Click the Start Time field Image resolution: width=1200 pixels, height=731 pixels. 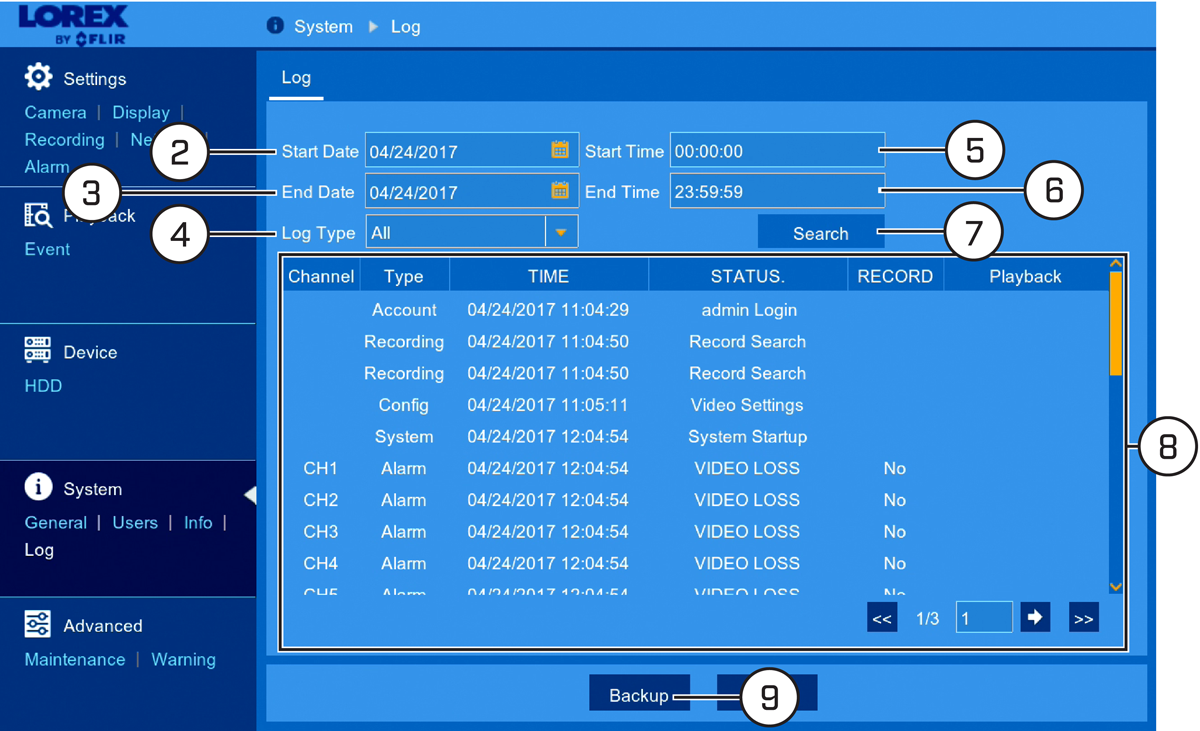pos(777,150)
